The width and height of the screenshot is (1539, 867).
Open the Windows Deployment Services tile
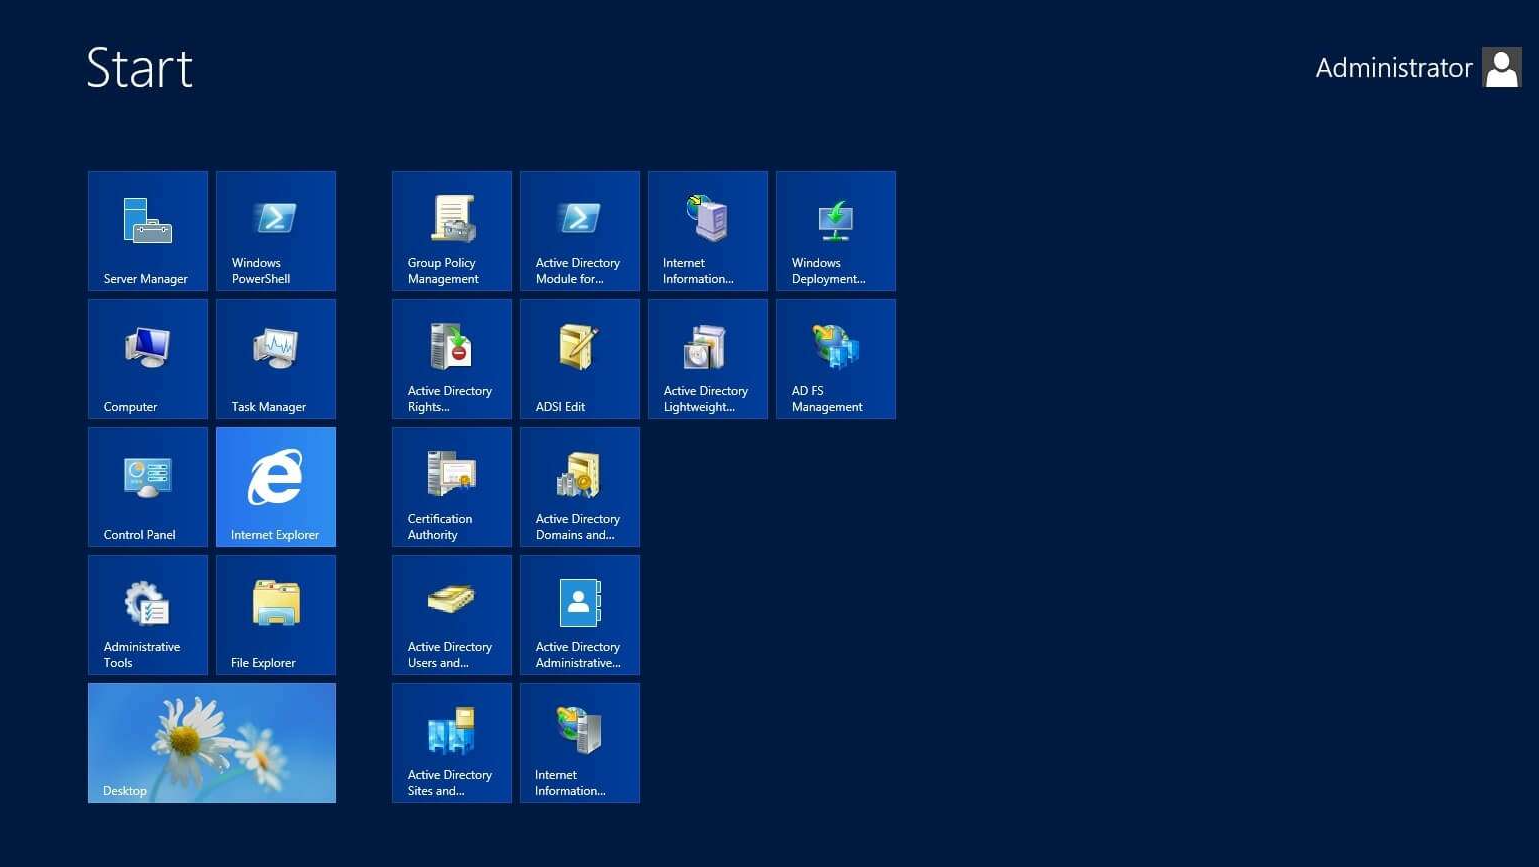pos(836,231)
